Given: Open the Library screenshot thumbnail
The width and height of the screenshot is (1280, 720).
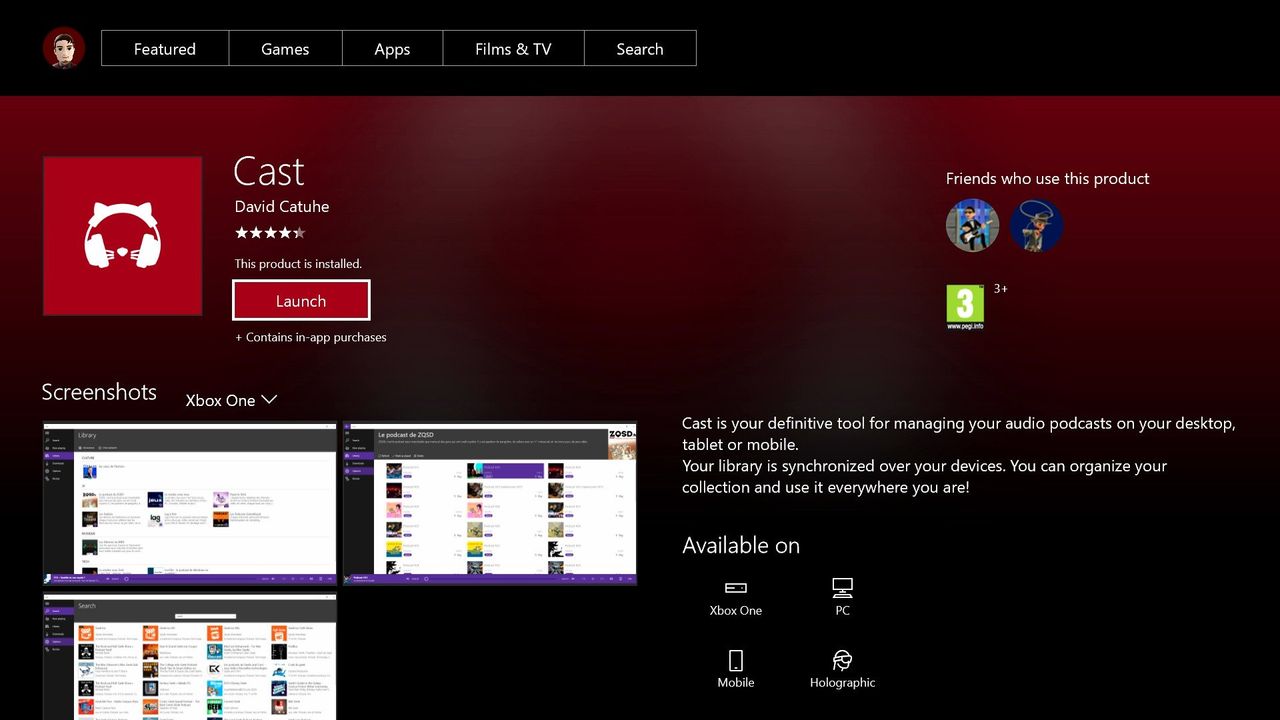Looking at the screenshot, I should [x=190, y=503].
